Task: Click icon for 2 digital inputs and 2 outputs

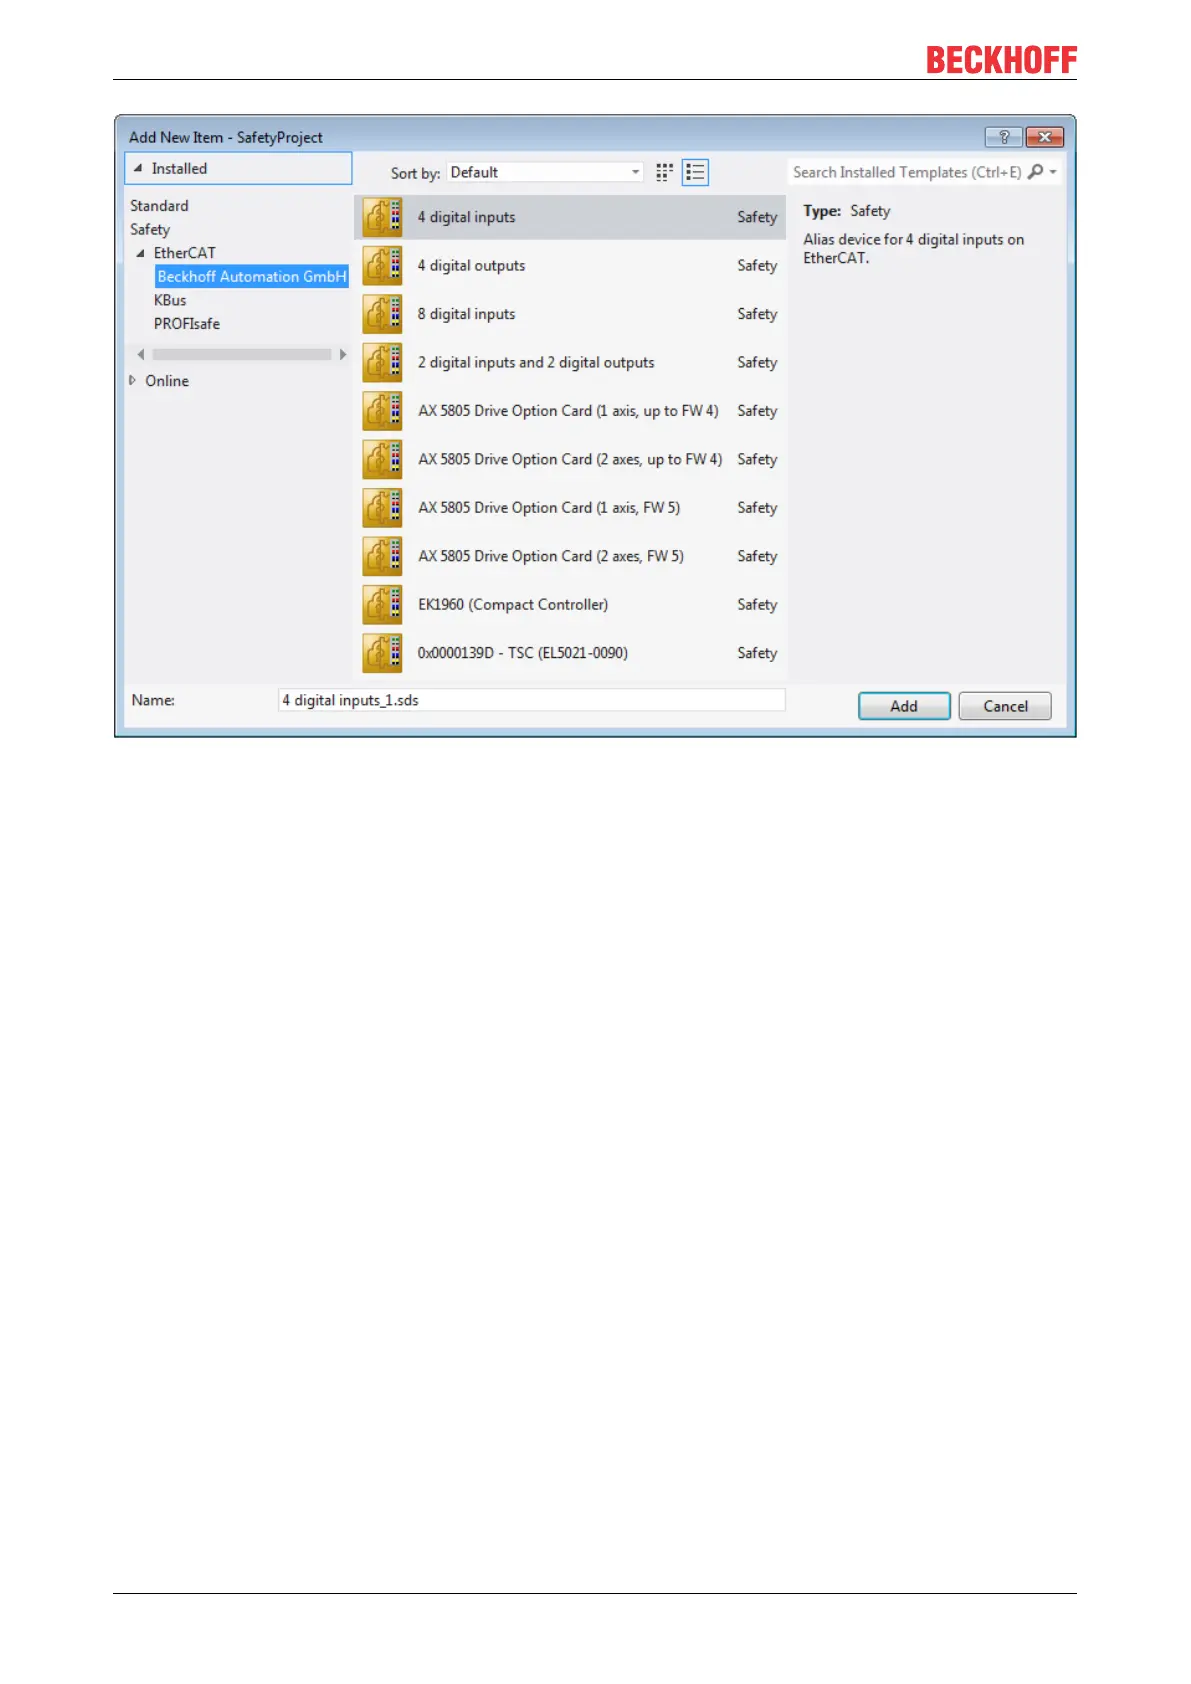Action: tap(382, 363)
